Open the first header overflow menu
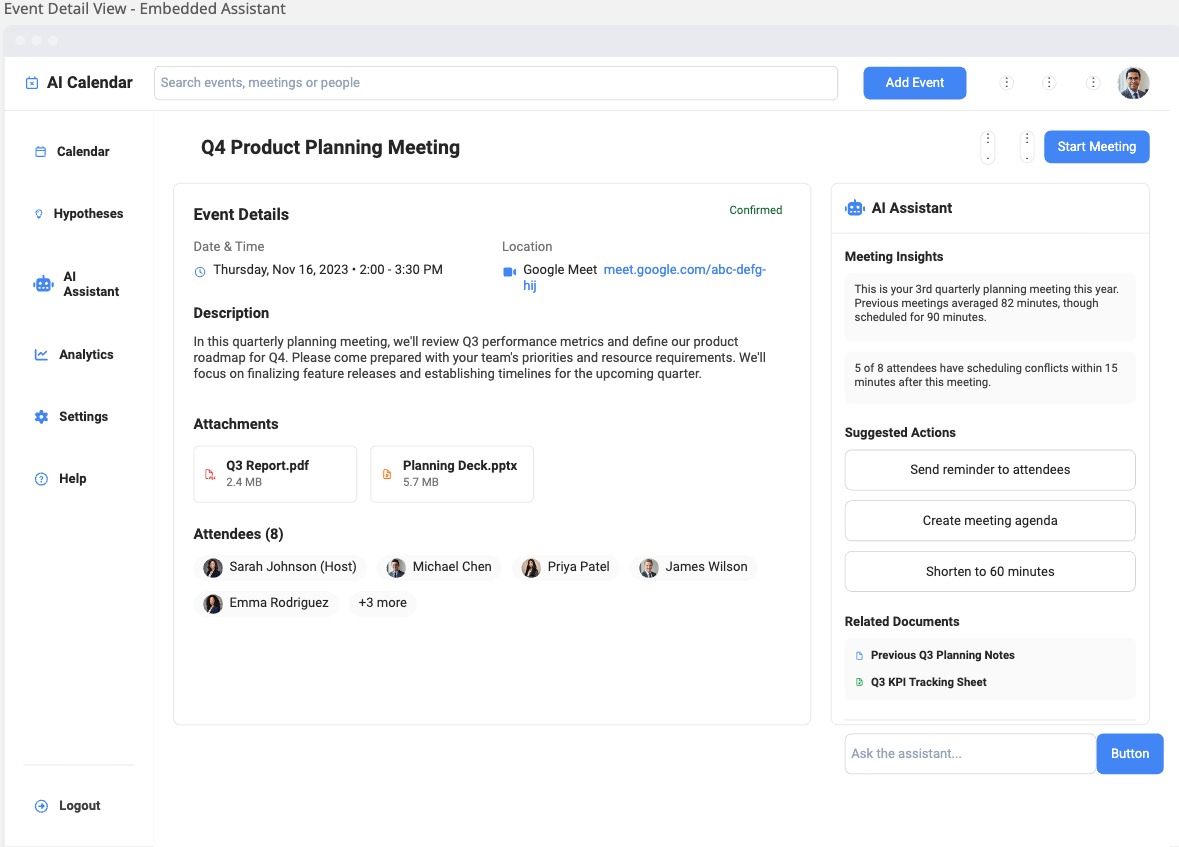This screenshot has width=1179, height=847. pos(1006,83)
